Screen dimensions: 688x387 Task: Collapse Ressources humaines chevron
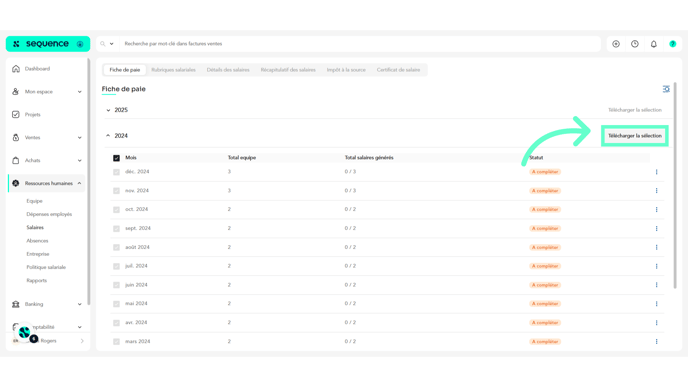79,183
